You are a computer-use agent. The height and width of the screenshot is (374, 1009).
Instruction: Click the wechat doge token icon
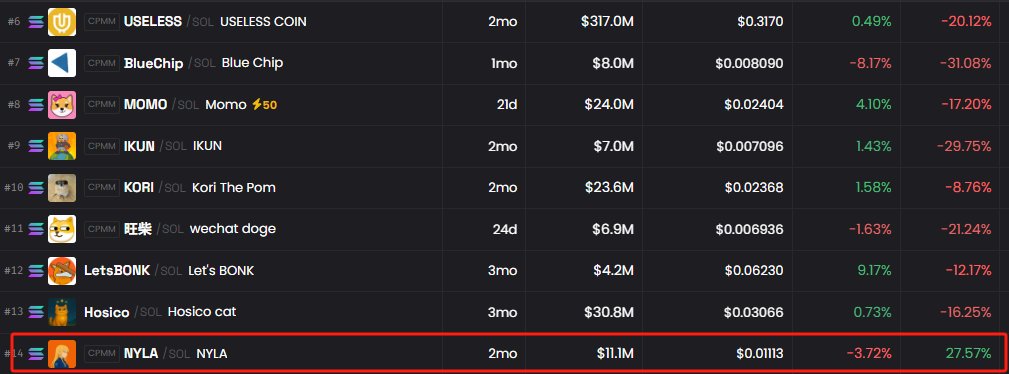point(62,229)
